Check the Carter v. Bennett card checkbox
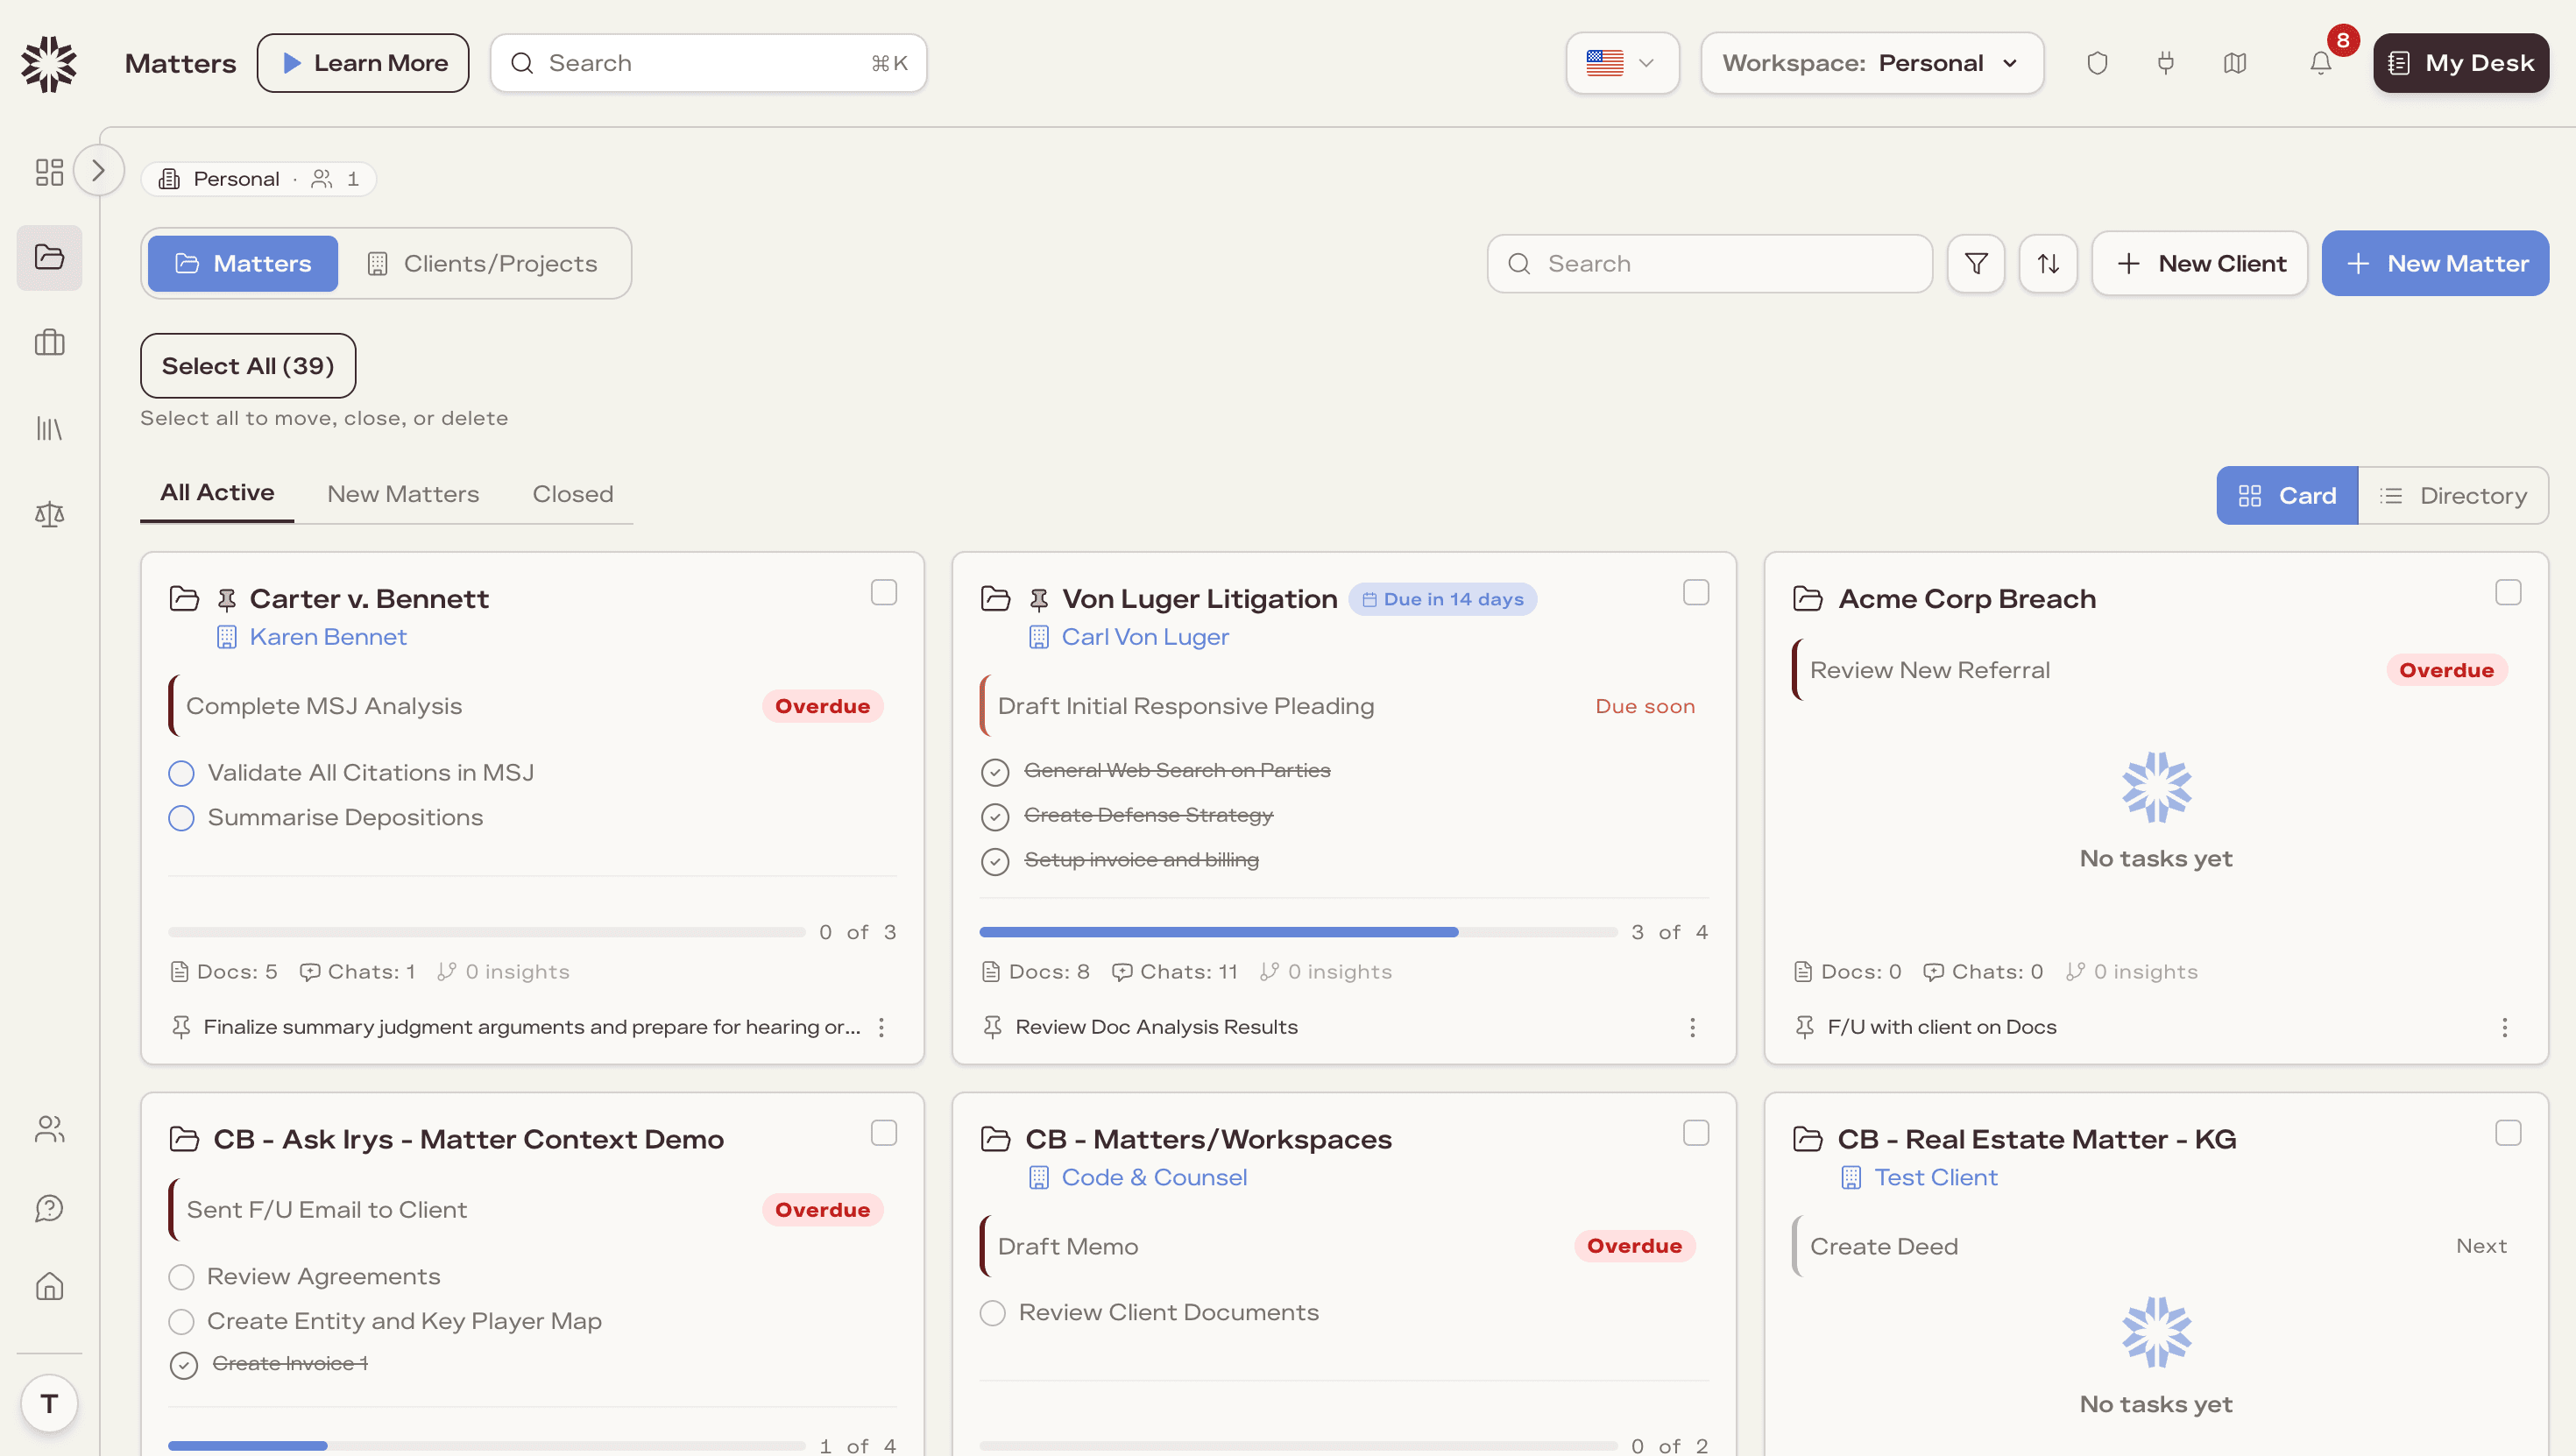The height and width of the screenshot is (1456, 2576). [883, 592]
